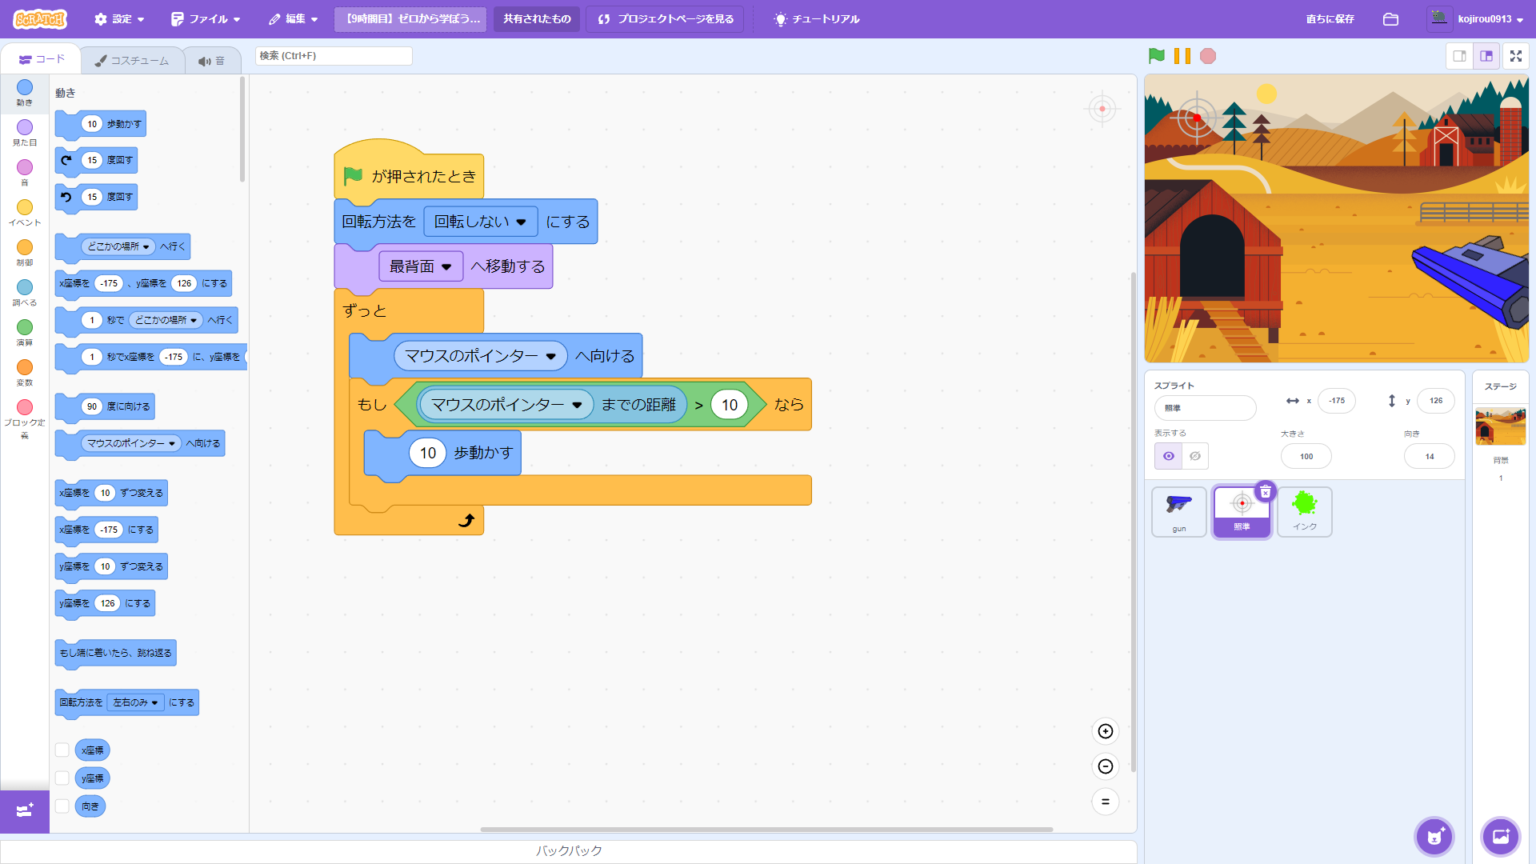The image size is (1536, 864).
Task: Select the 演算 block category
Action: pyautogui.click(x=24, y=332)
